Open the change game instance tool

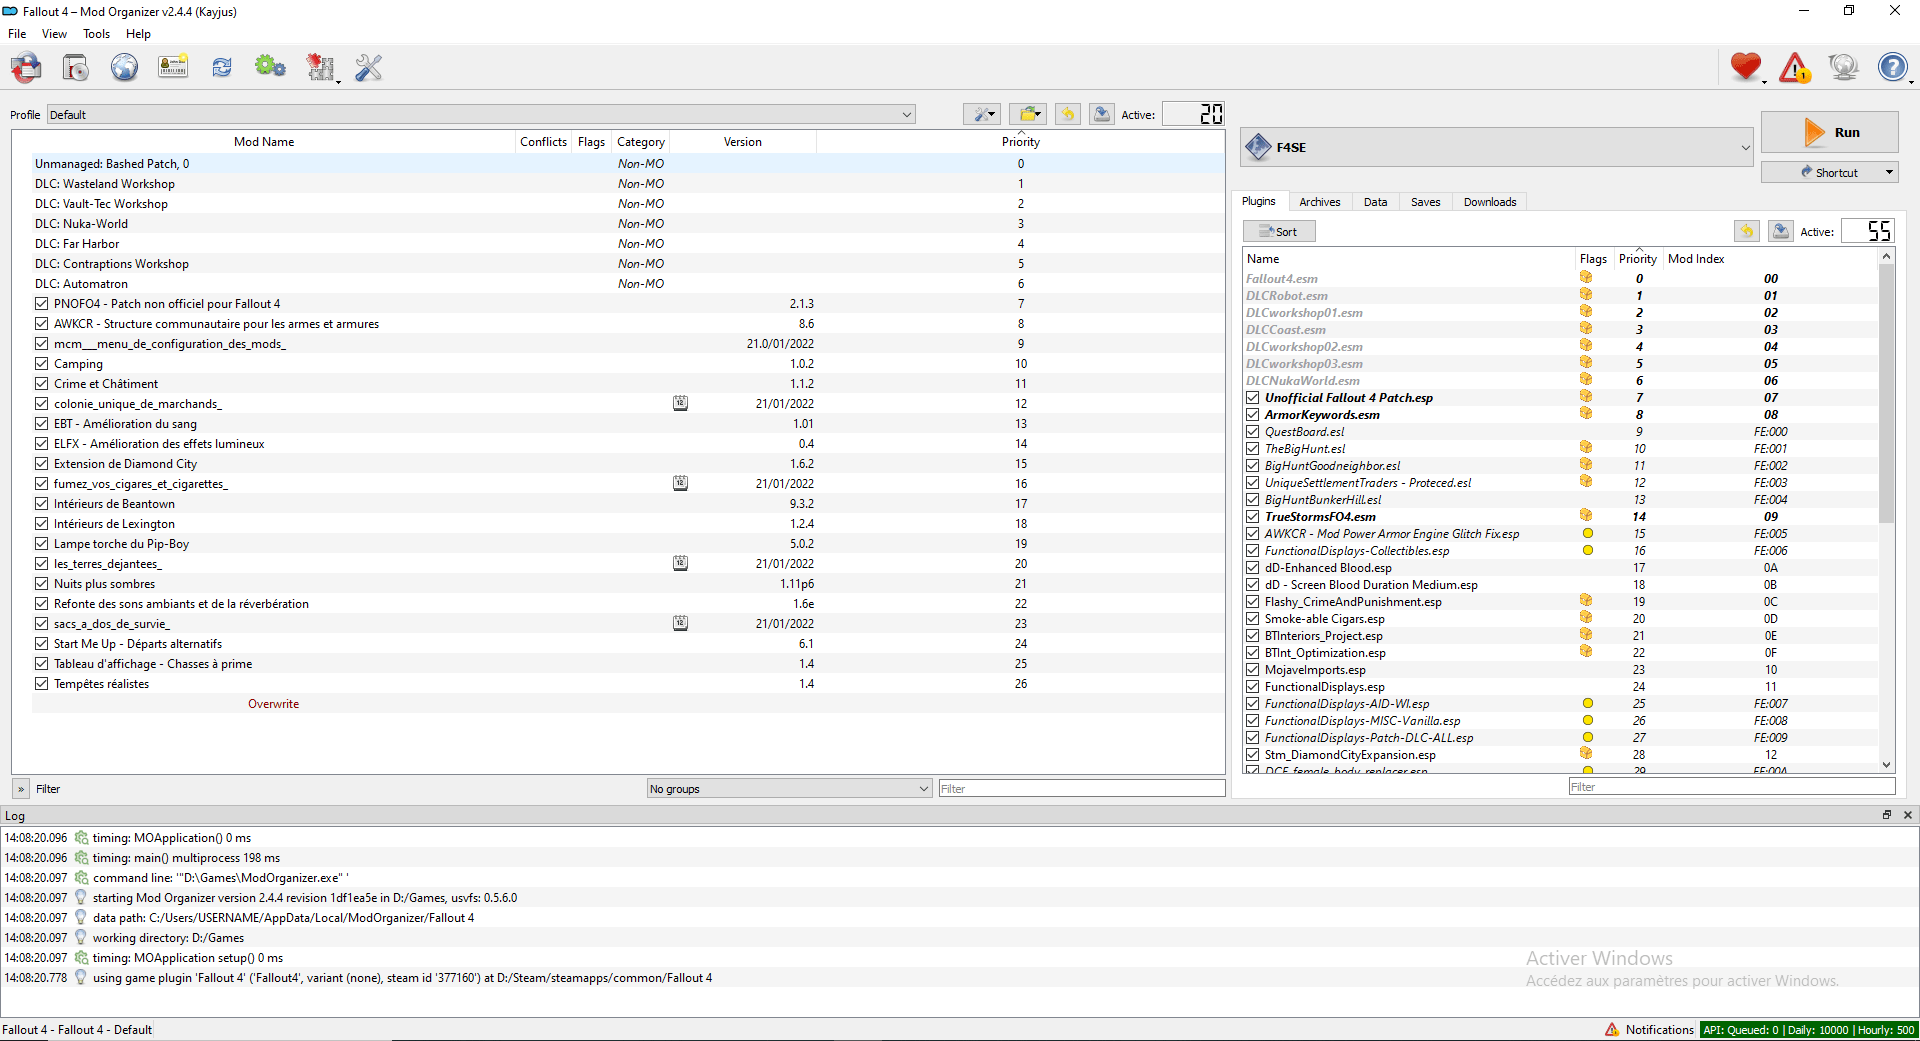point(26,67)
